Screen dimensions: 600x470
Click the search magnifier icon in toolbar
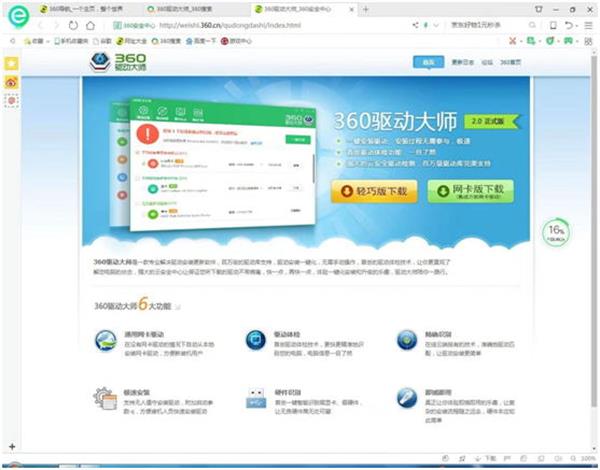click(x=532, y=25)
